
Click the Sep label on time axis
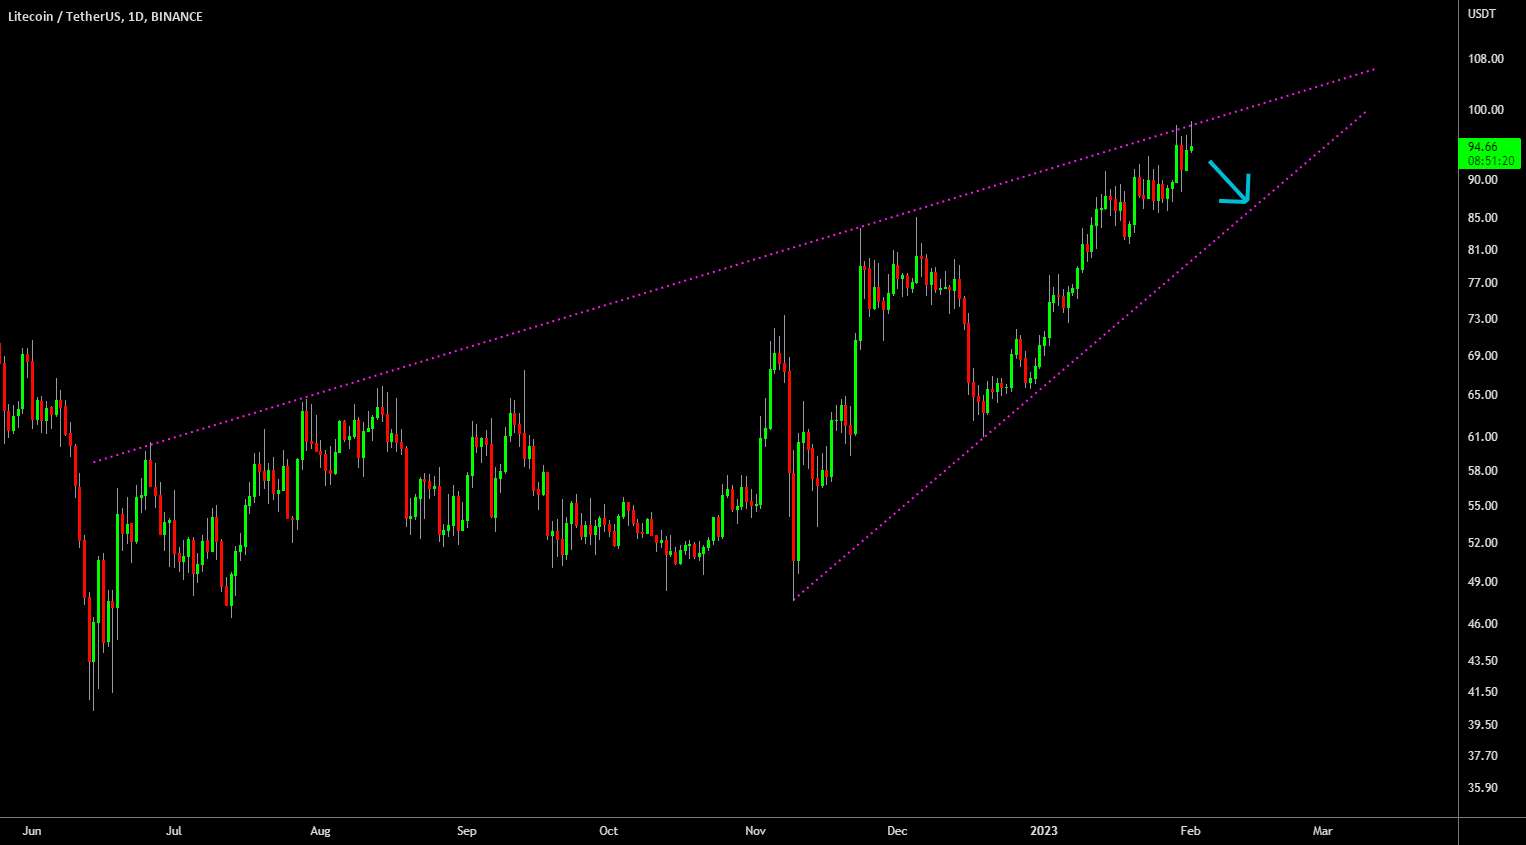466,831
